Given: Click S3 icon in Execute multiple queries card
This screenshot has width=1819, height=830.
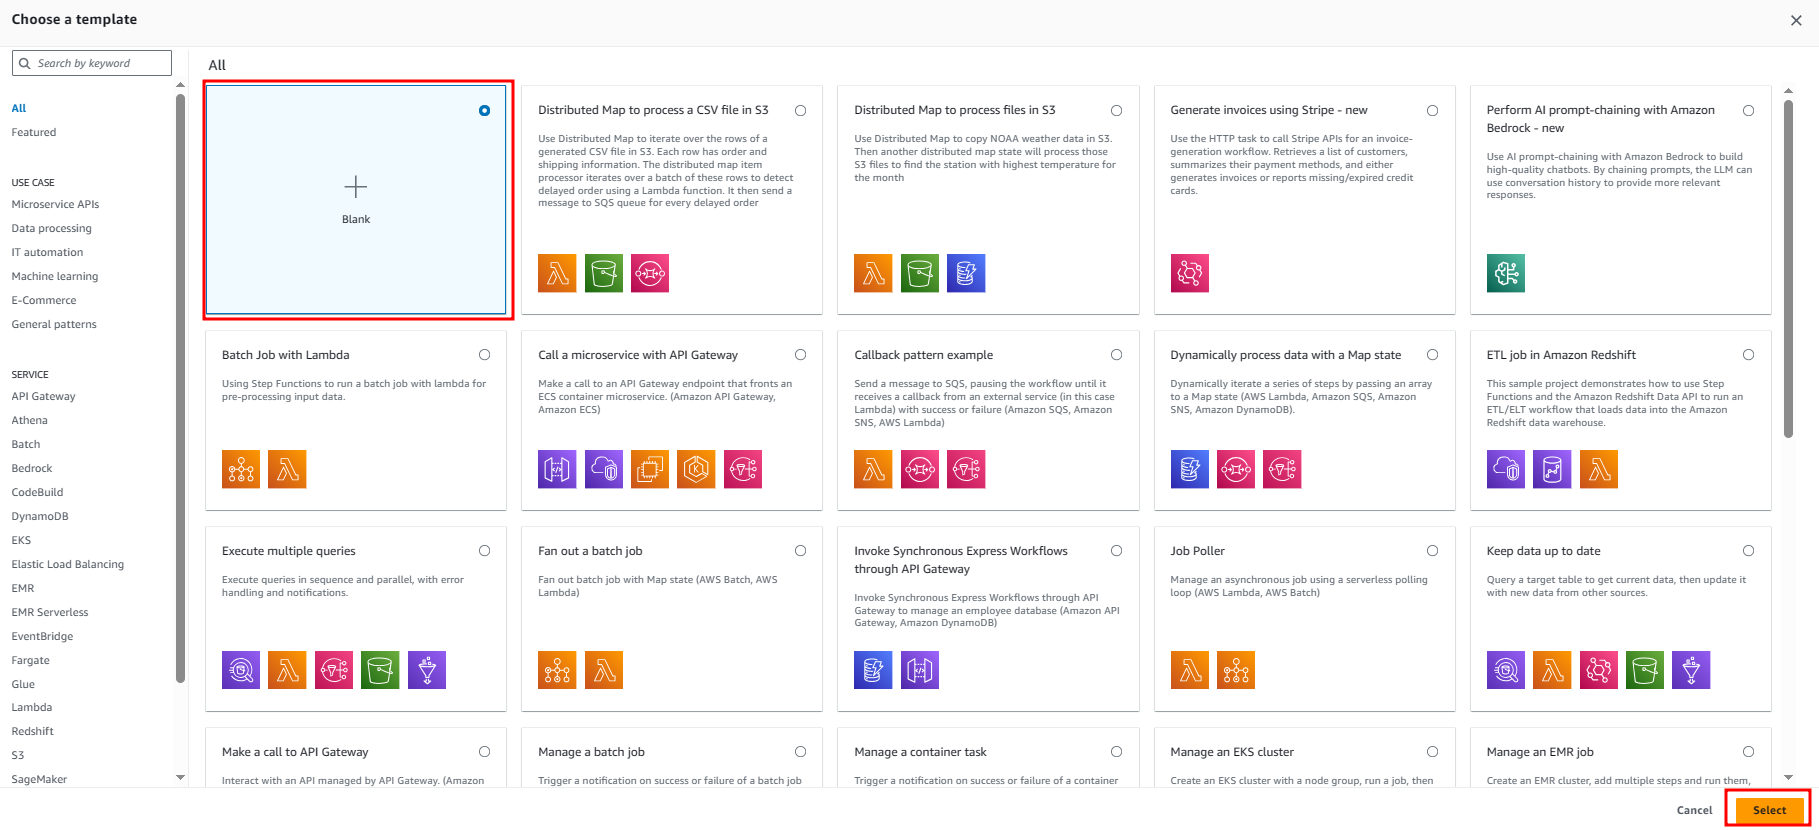Looking at the screenshot, I should (x=380, y=670).
